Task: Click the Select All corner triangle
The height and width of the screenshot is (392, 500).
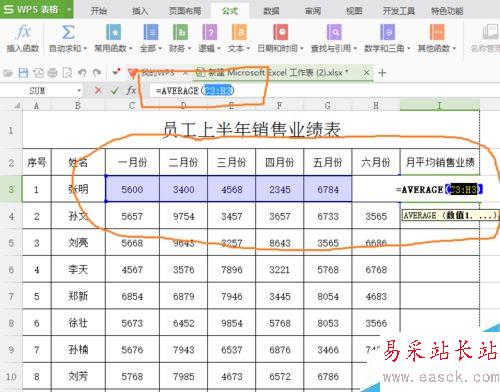Action: (x=16, y=106)
